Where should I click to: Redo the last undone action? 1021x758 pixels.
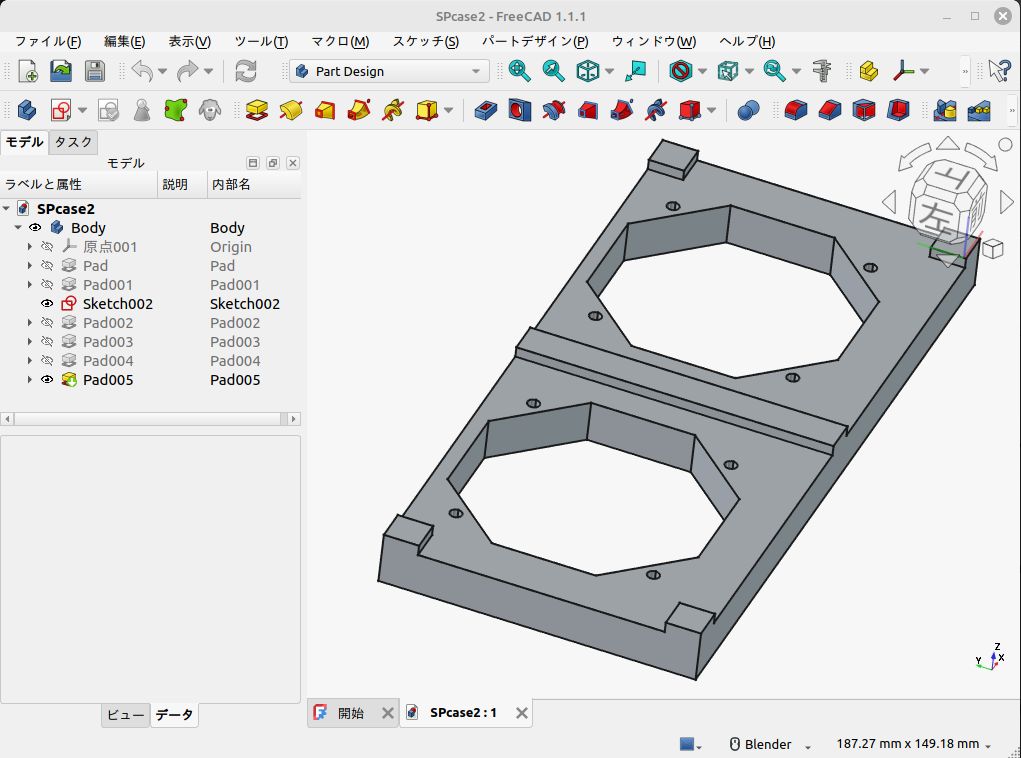pos(188,71)
